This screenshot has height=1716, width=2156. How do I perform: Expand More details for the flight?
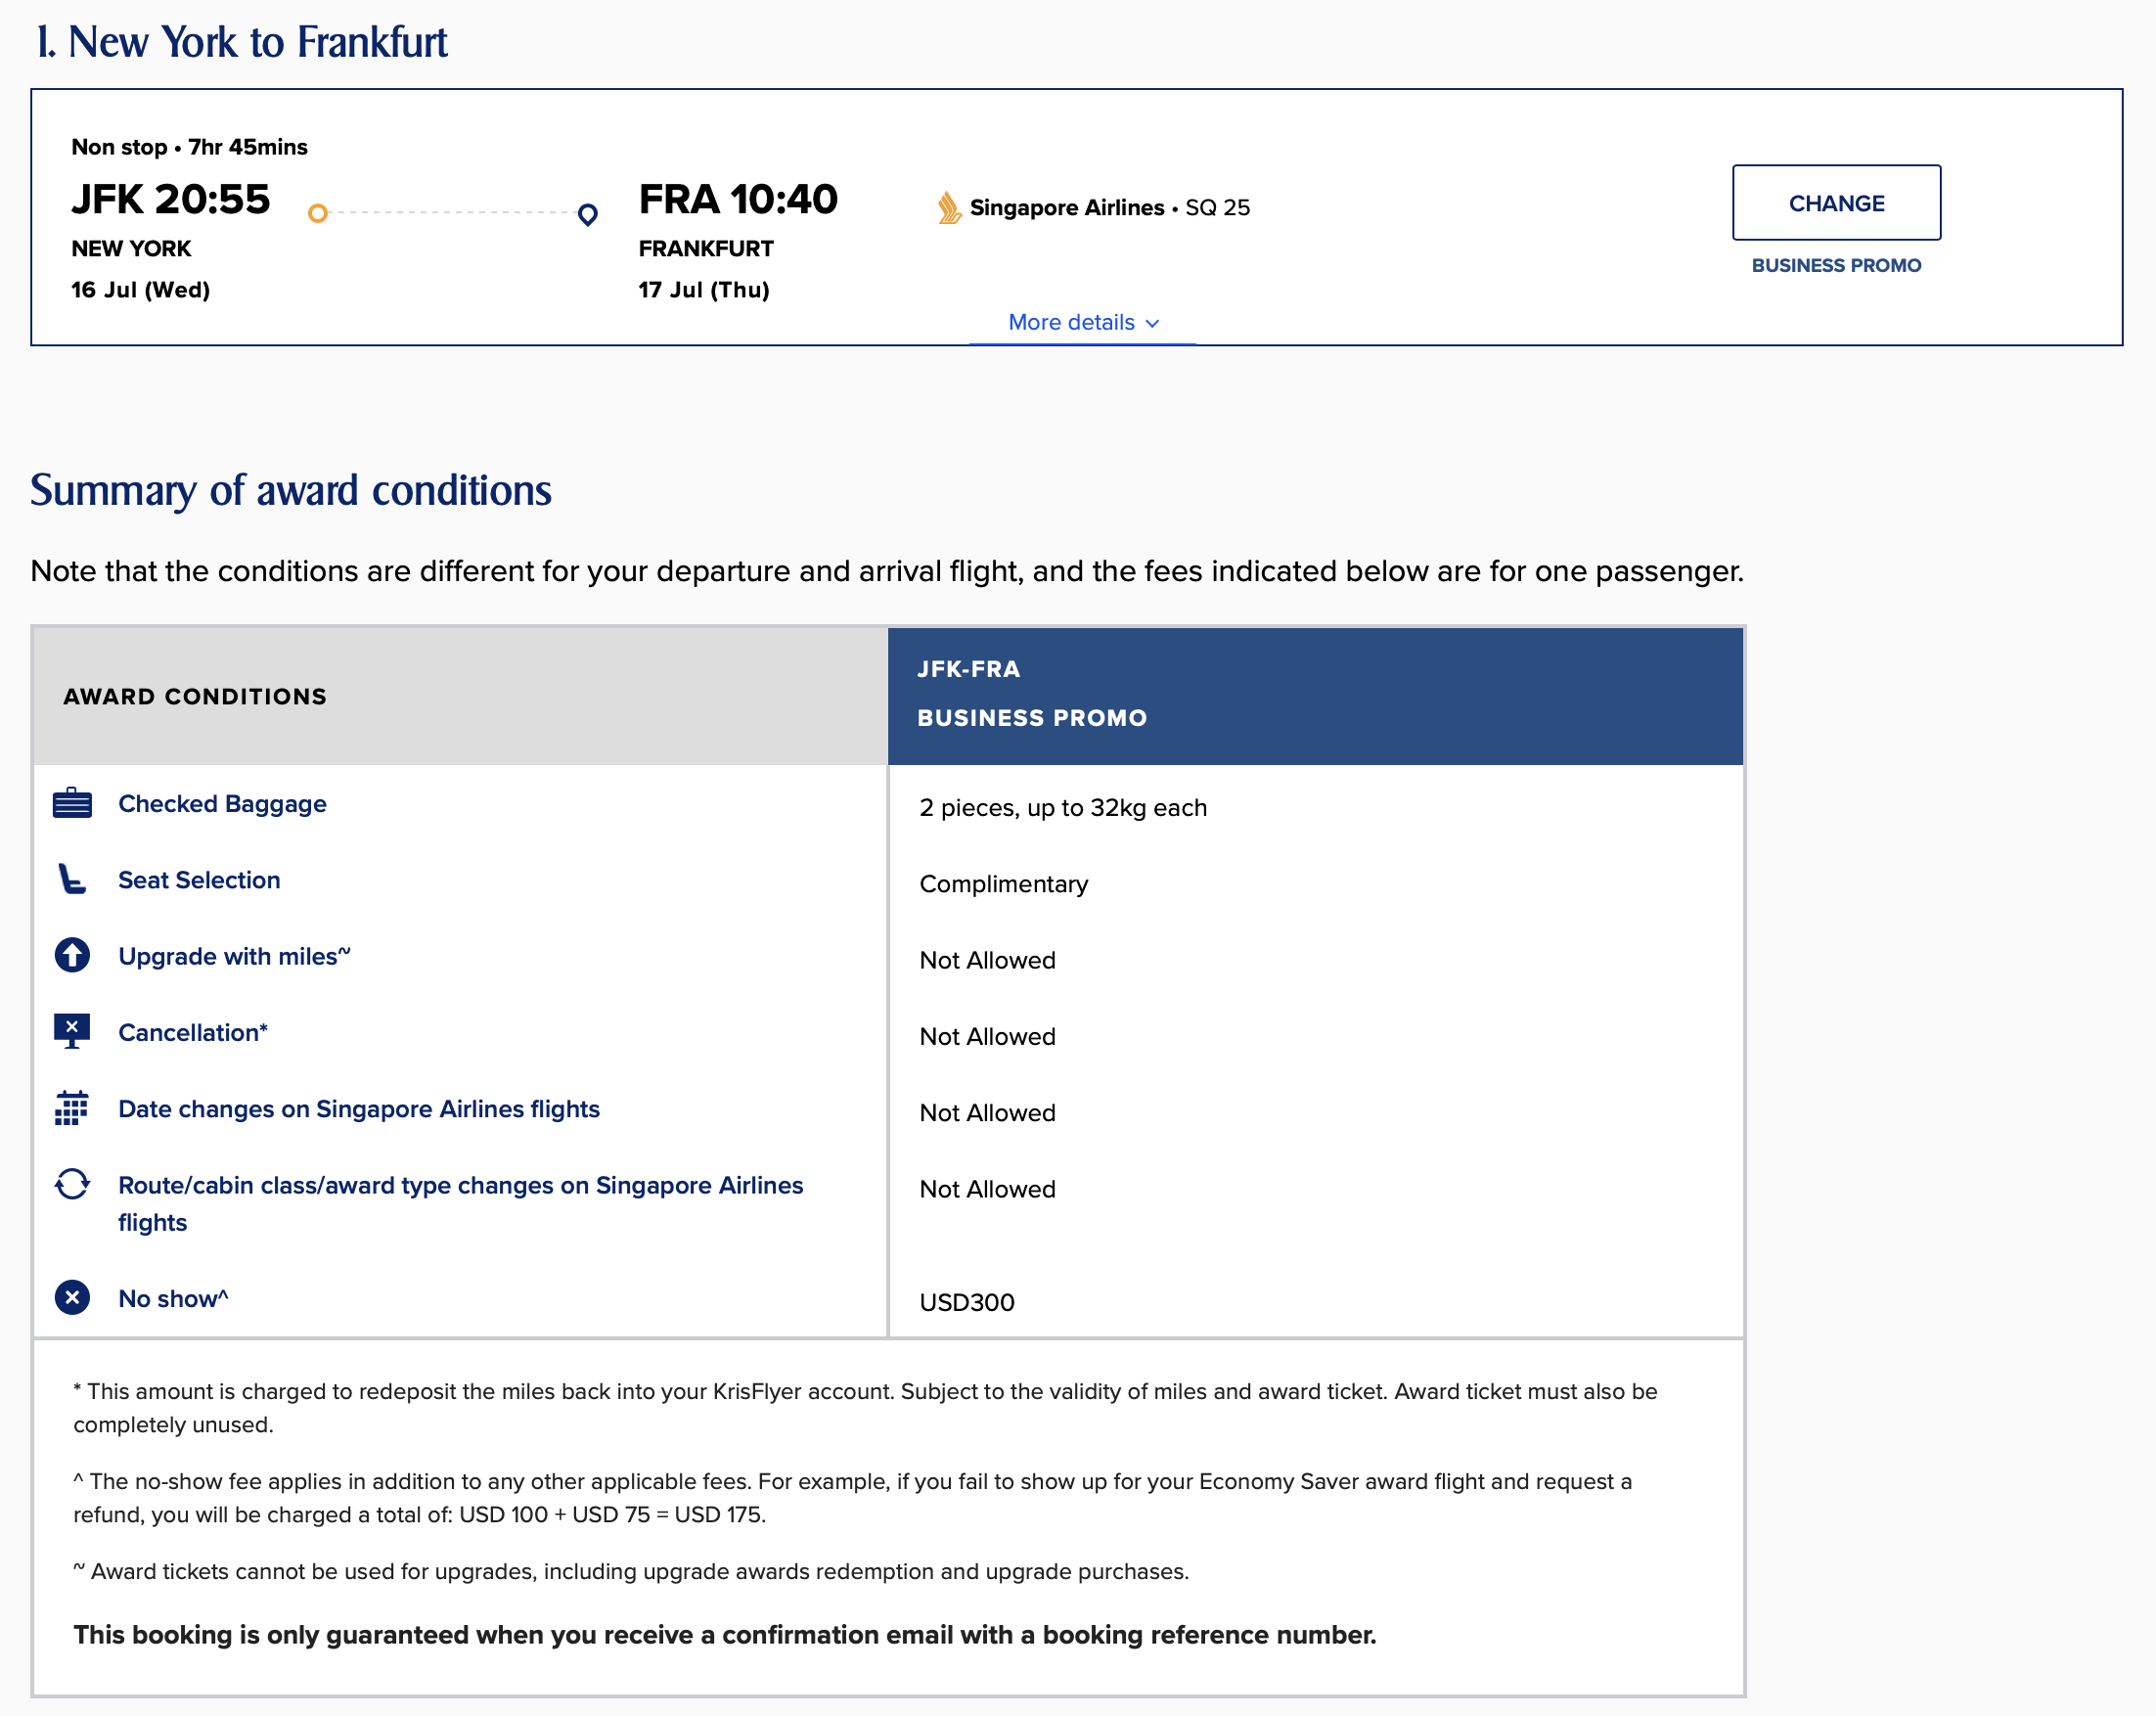(x=1082, y=322)
